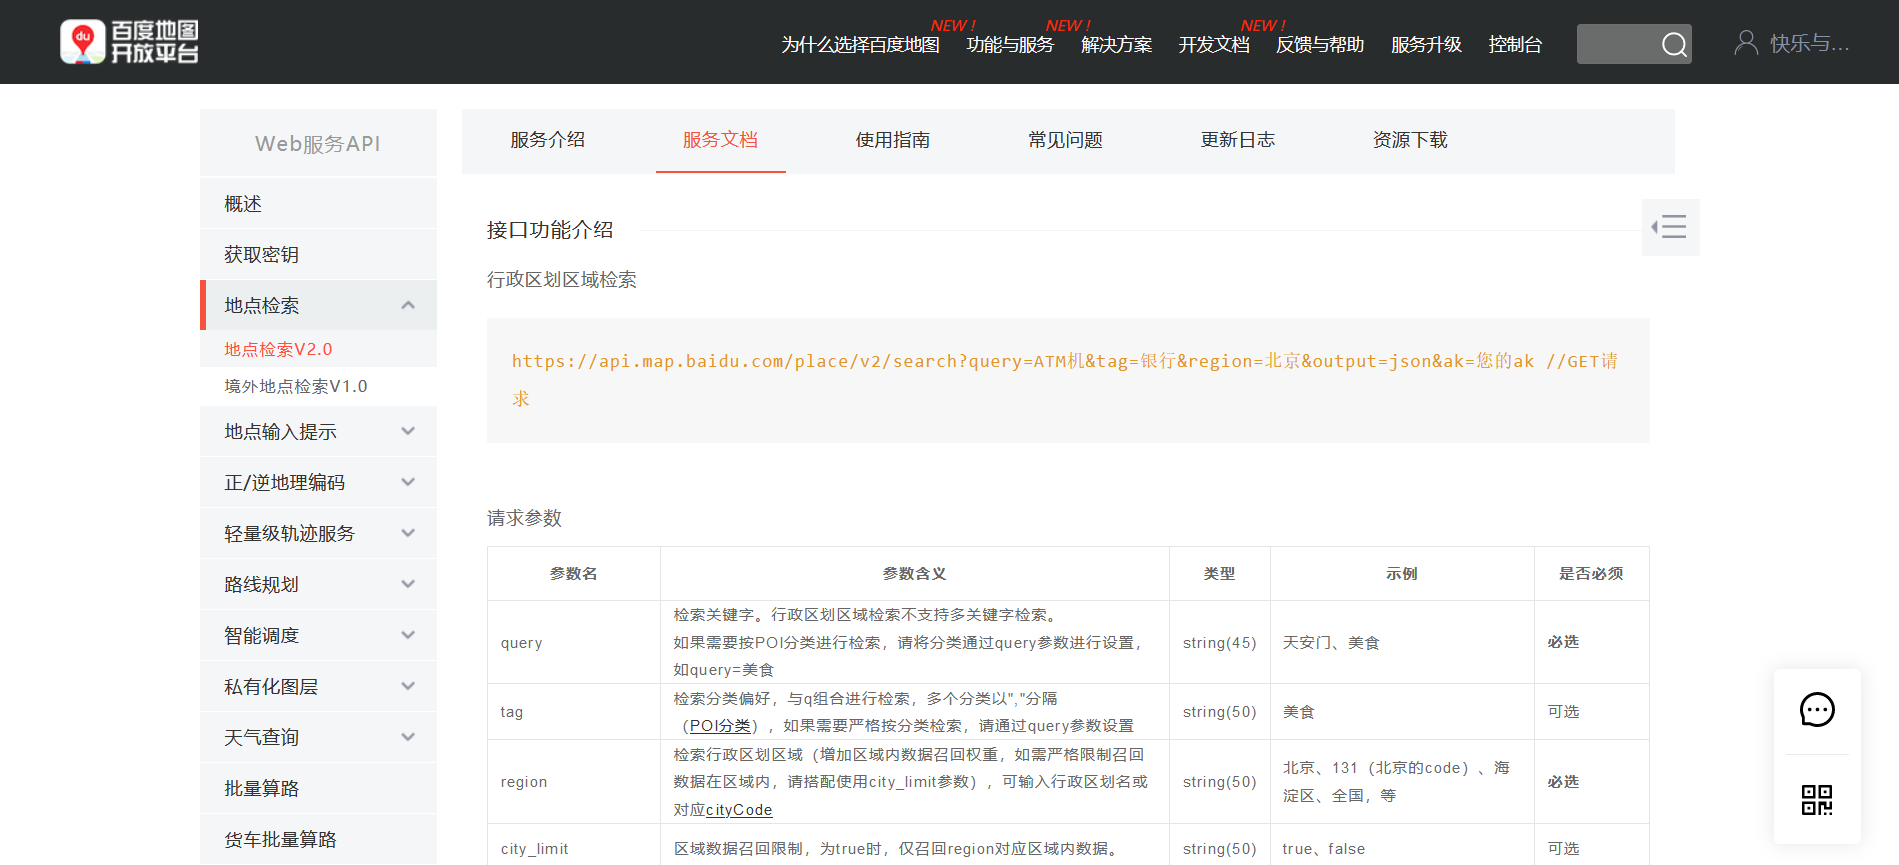Open 境外地点检索V1.0 sub-item
The width and height of the screenshot is (1899, 865).
click(296, 386)
